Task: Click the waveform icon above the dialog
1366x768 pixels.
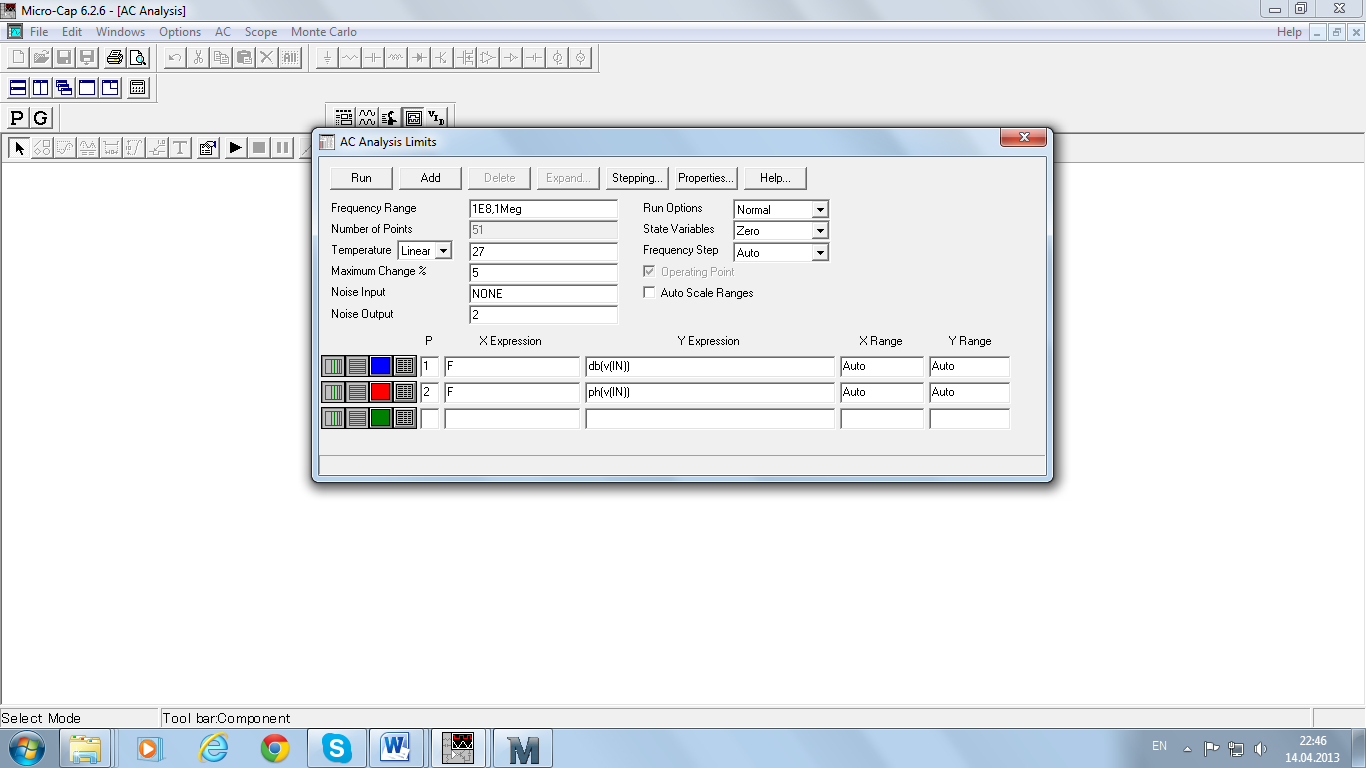Action: pos(367,117)
